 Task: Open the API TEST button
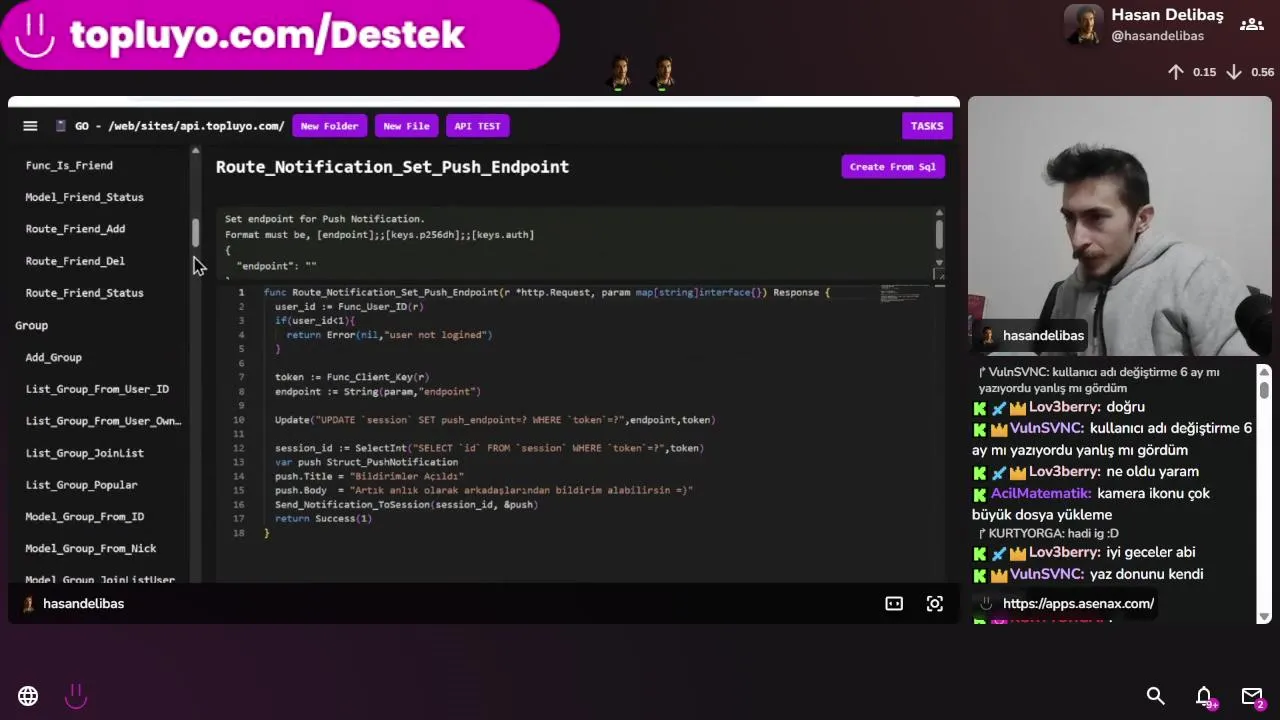(477, 126)
